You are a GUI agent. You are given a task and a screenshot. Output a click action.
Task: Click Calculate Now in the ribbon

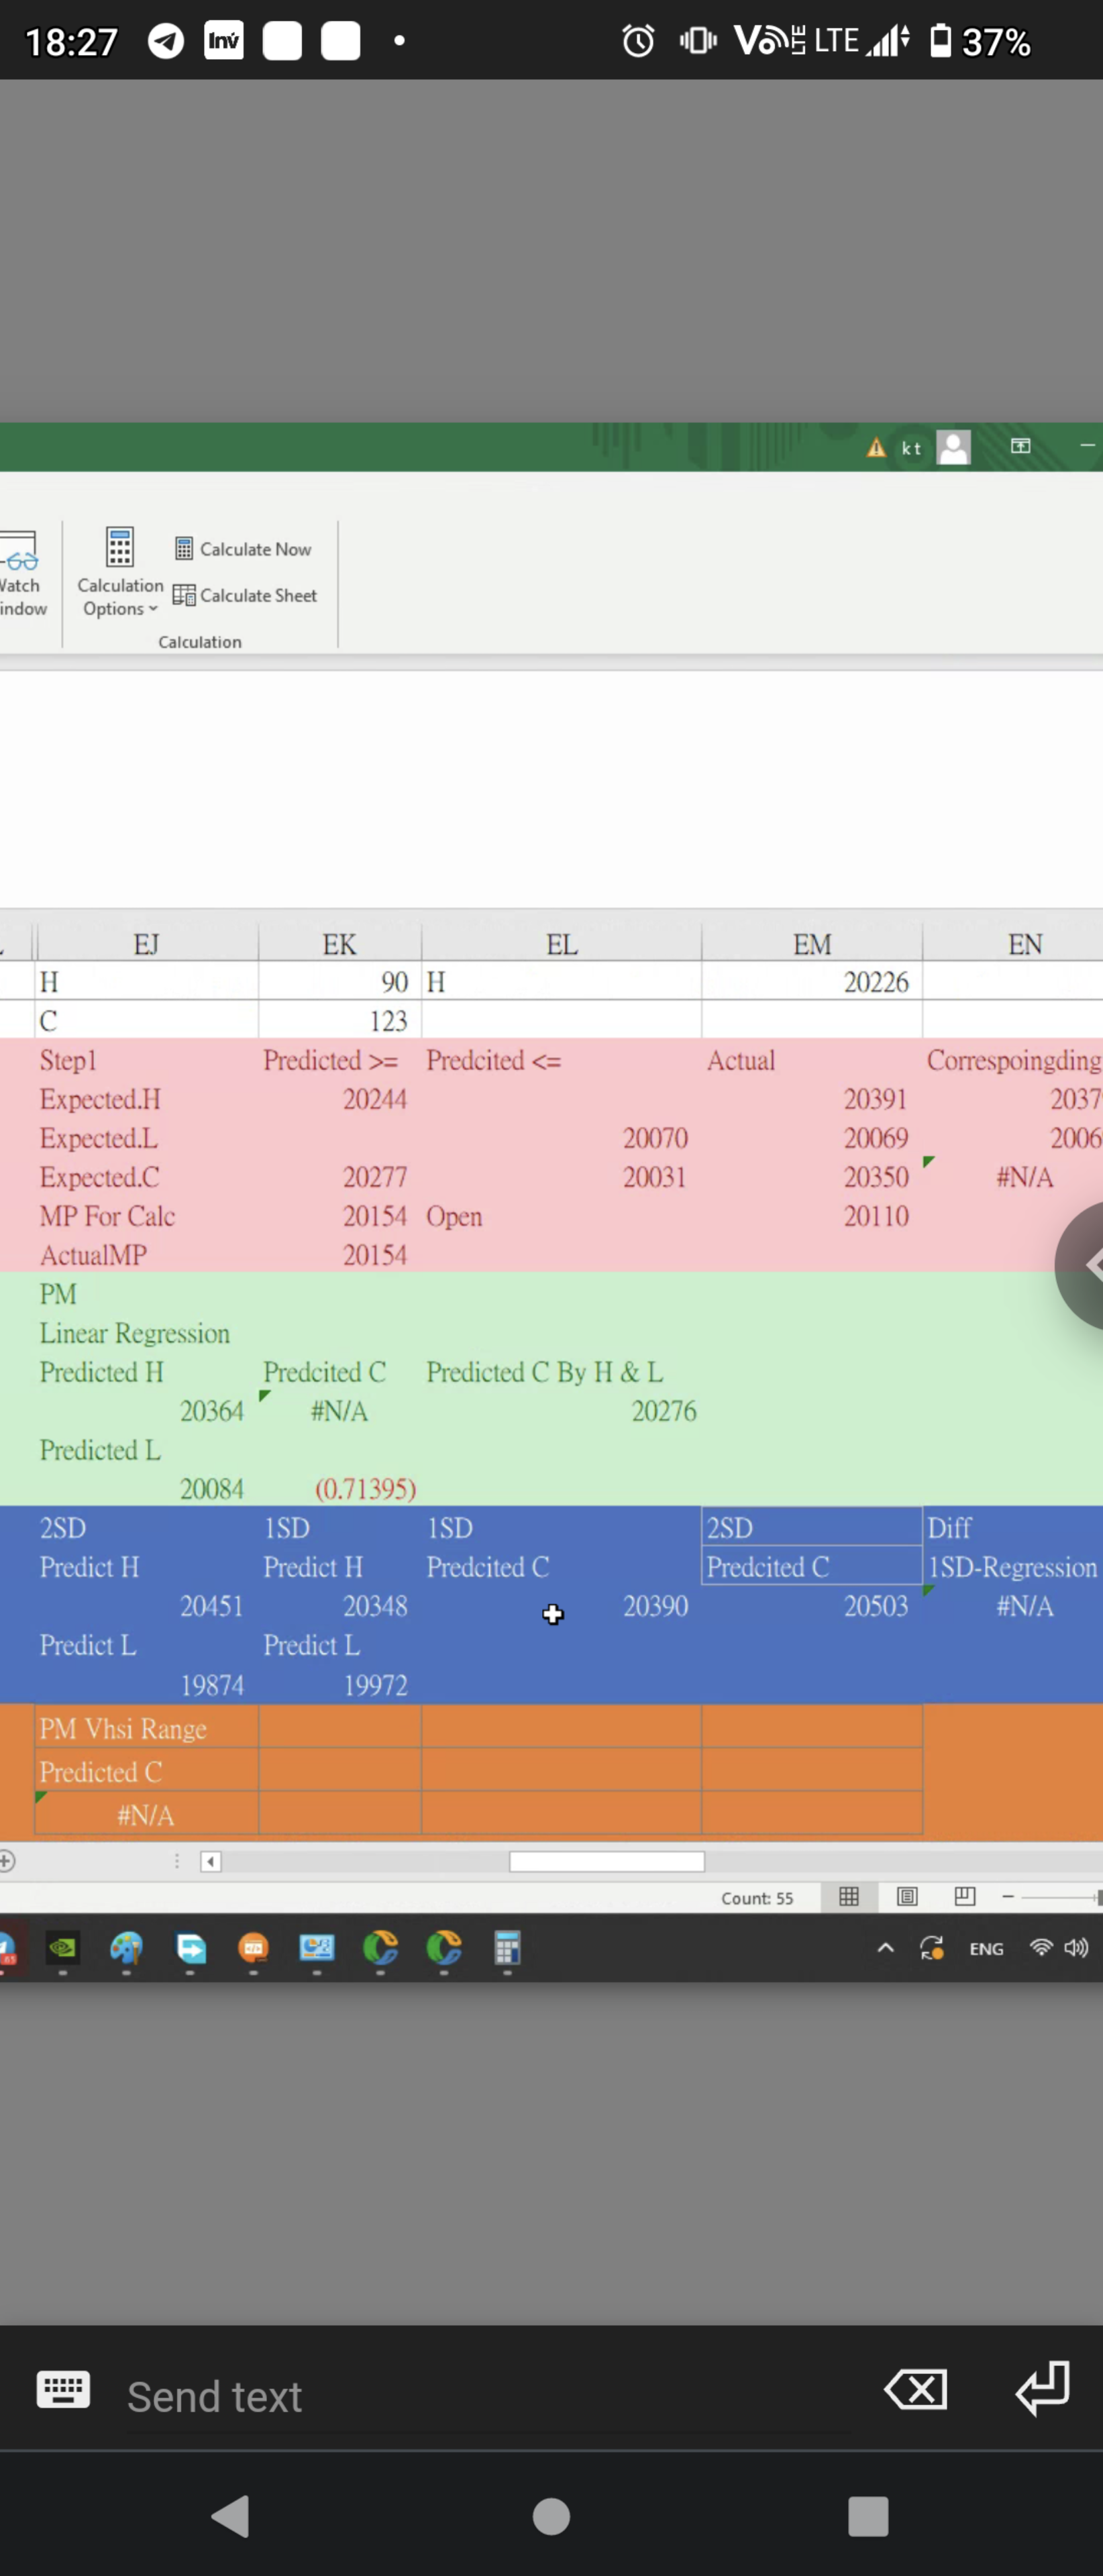(x=243, y=549)
